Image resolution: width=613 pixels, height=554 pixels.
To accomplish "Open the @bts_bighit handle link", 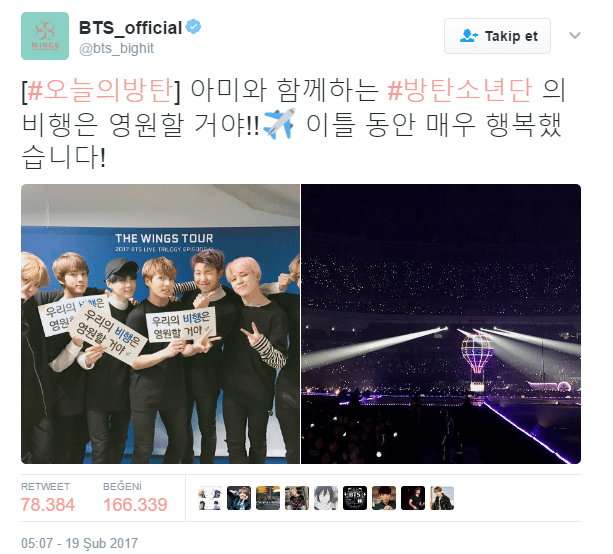I will [117, 48].
